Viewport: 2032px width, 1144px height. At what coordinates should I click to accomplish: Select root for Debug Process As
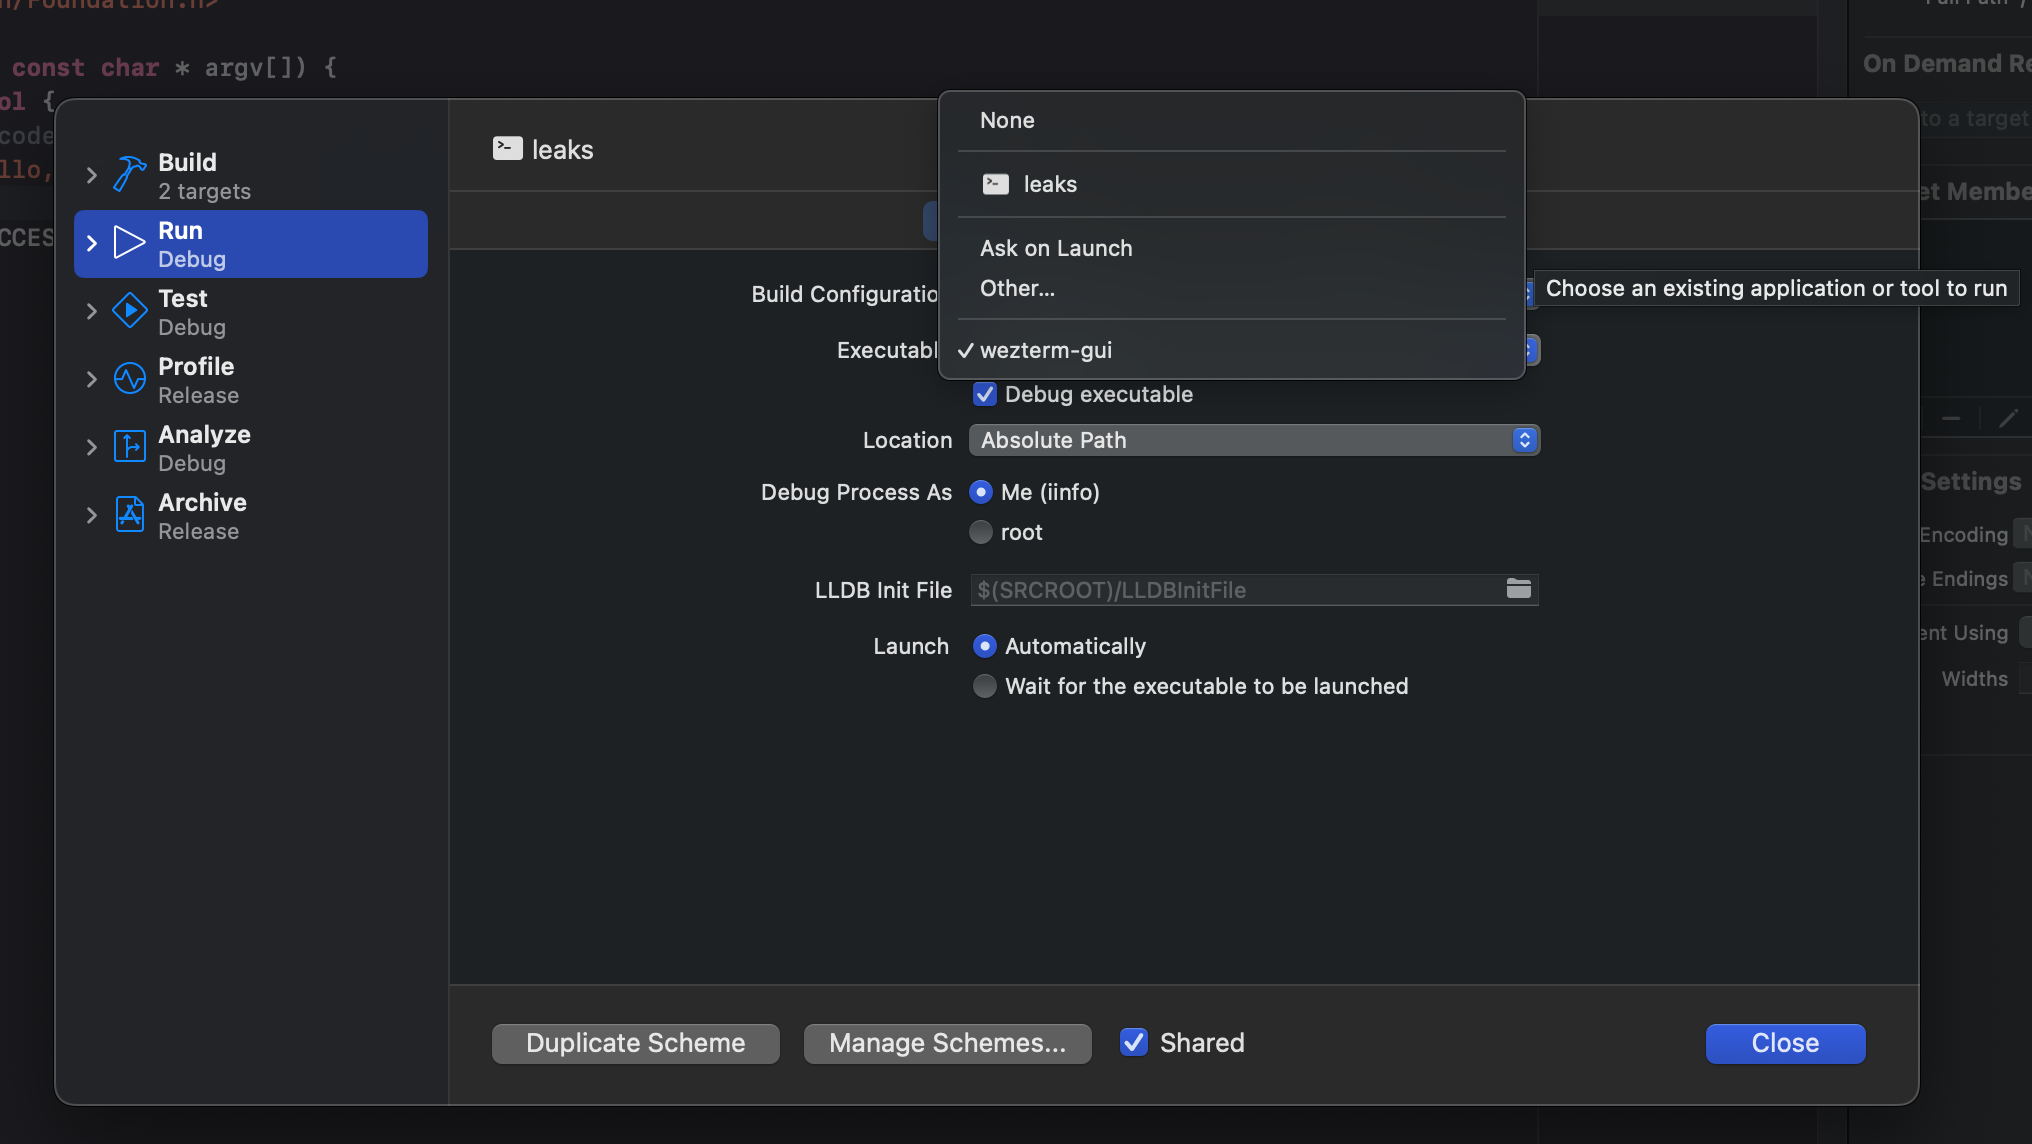[981, 532]
